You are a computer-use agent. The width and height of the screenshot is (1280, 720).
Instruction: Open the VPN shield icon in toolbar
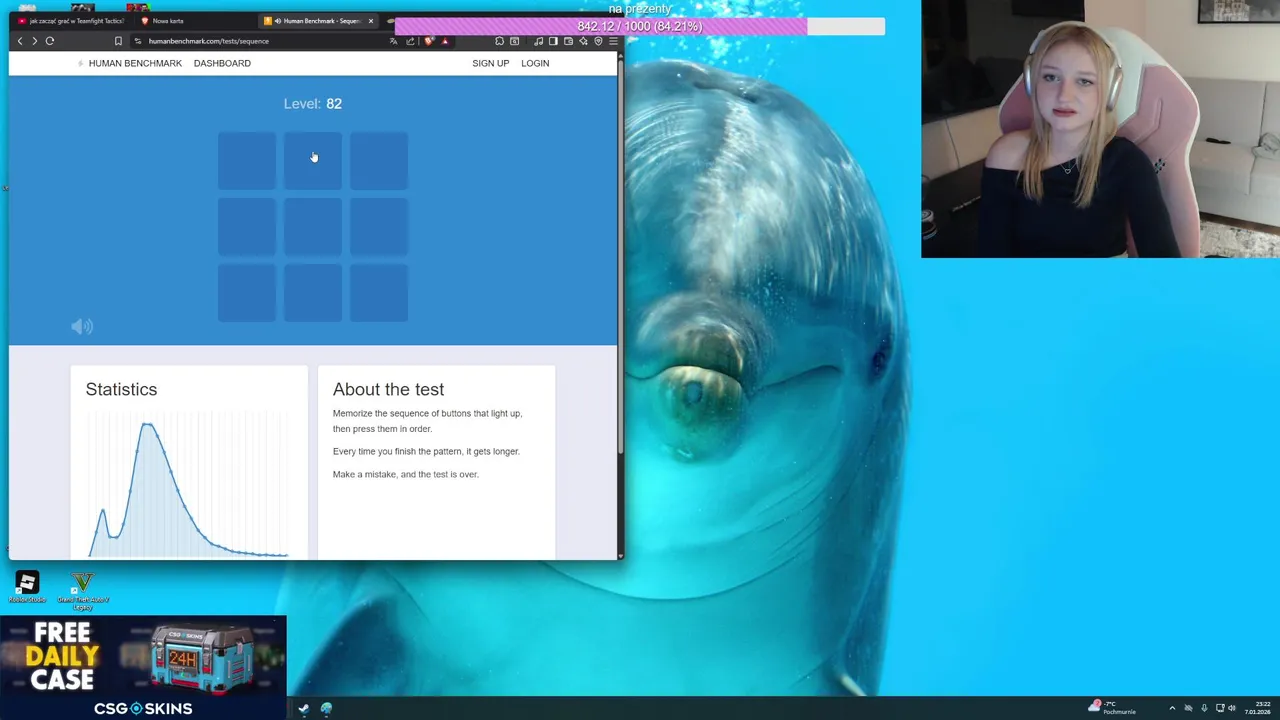[598, 41]
